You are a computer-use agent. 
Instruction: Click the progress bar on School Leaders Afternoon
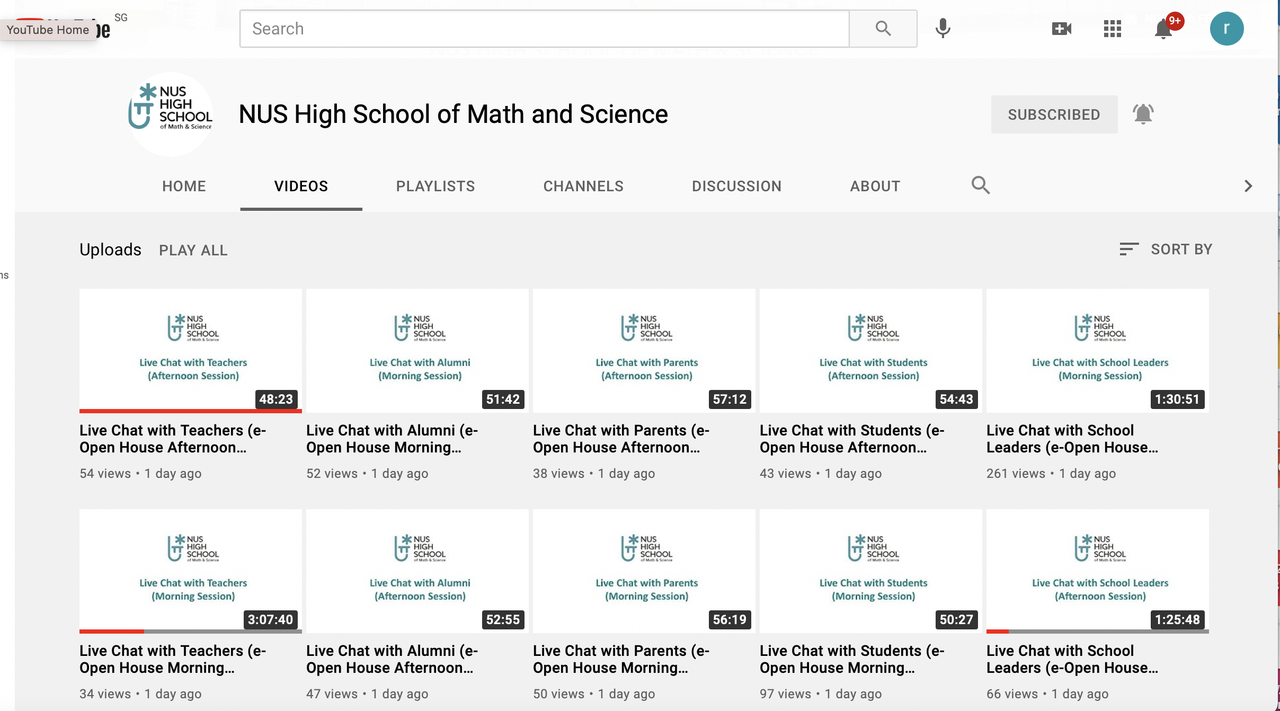[1098, 631]
